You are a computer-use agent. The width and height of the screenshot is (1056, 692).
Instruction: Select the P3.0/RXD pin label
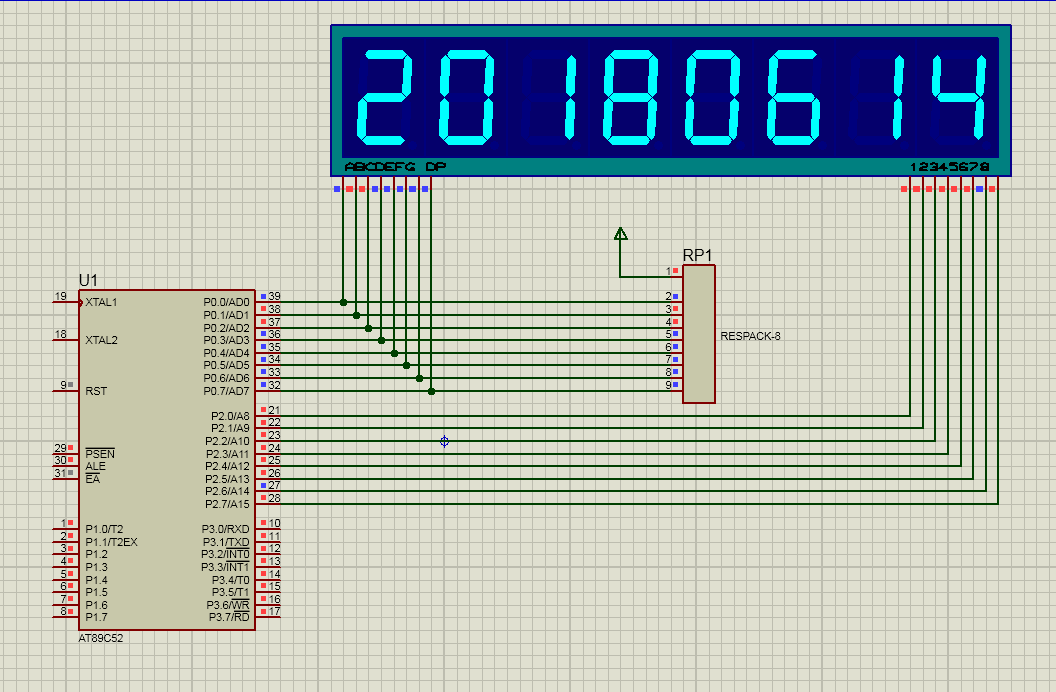pyautogui.click(x=226, y=529)
